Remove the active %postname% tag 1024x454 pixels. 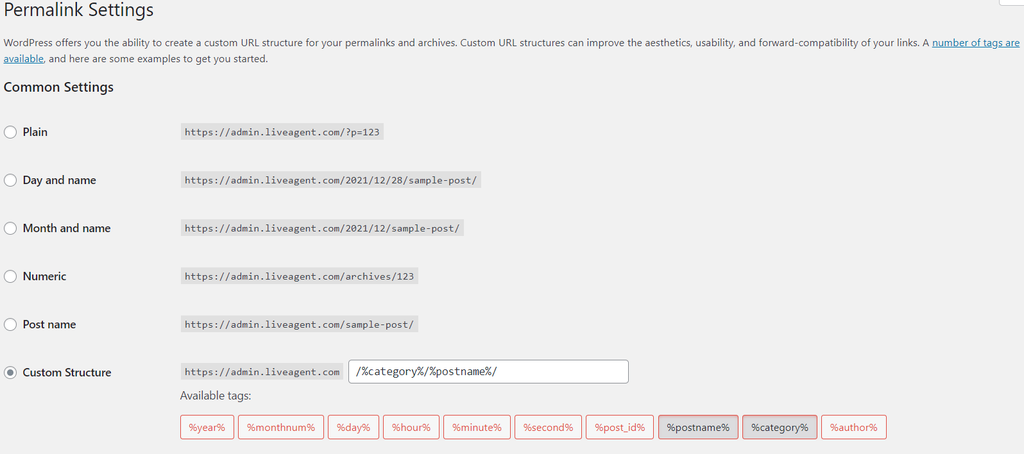coord(698,427)
